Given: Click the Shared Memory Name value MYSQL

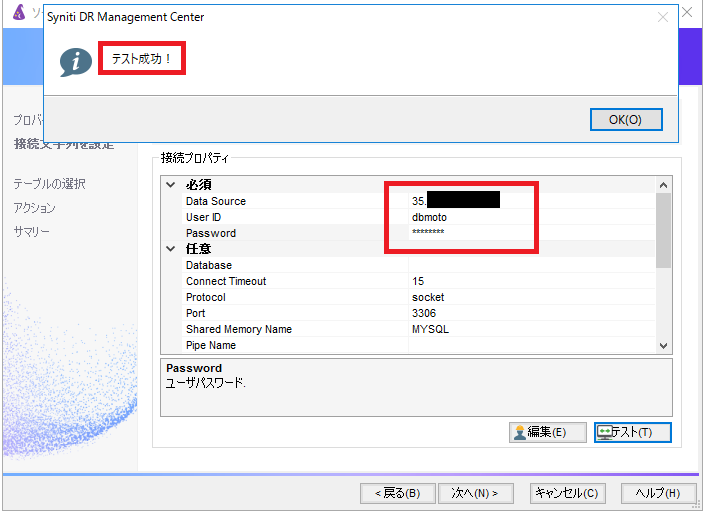Looking at the screenshot, I should (430, 329).
